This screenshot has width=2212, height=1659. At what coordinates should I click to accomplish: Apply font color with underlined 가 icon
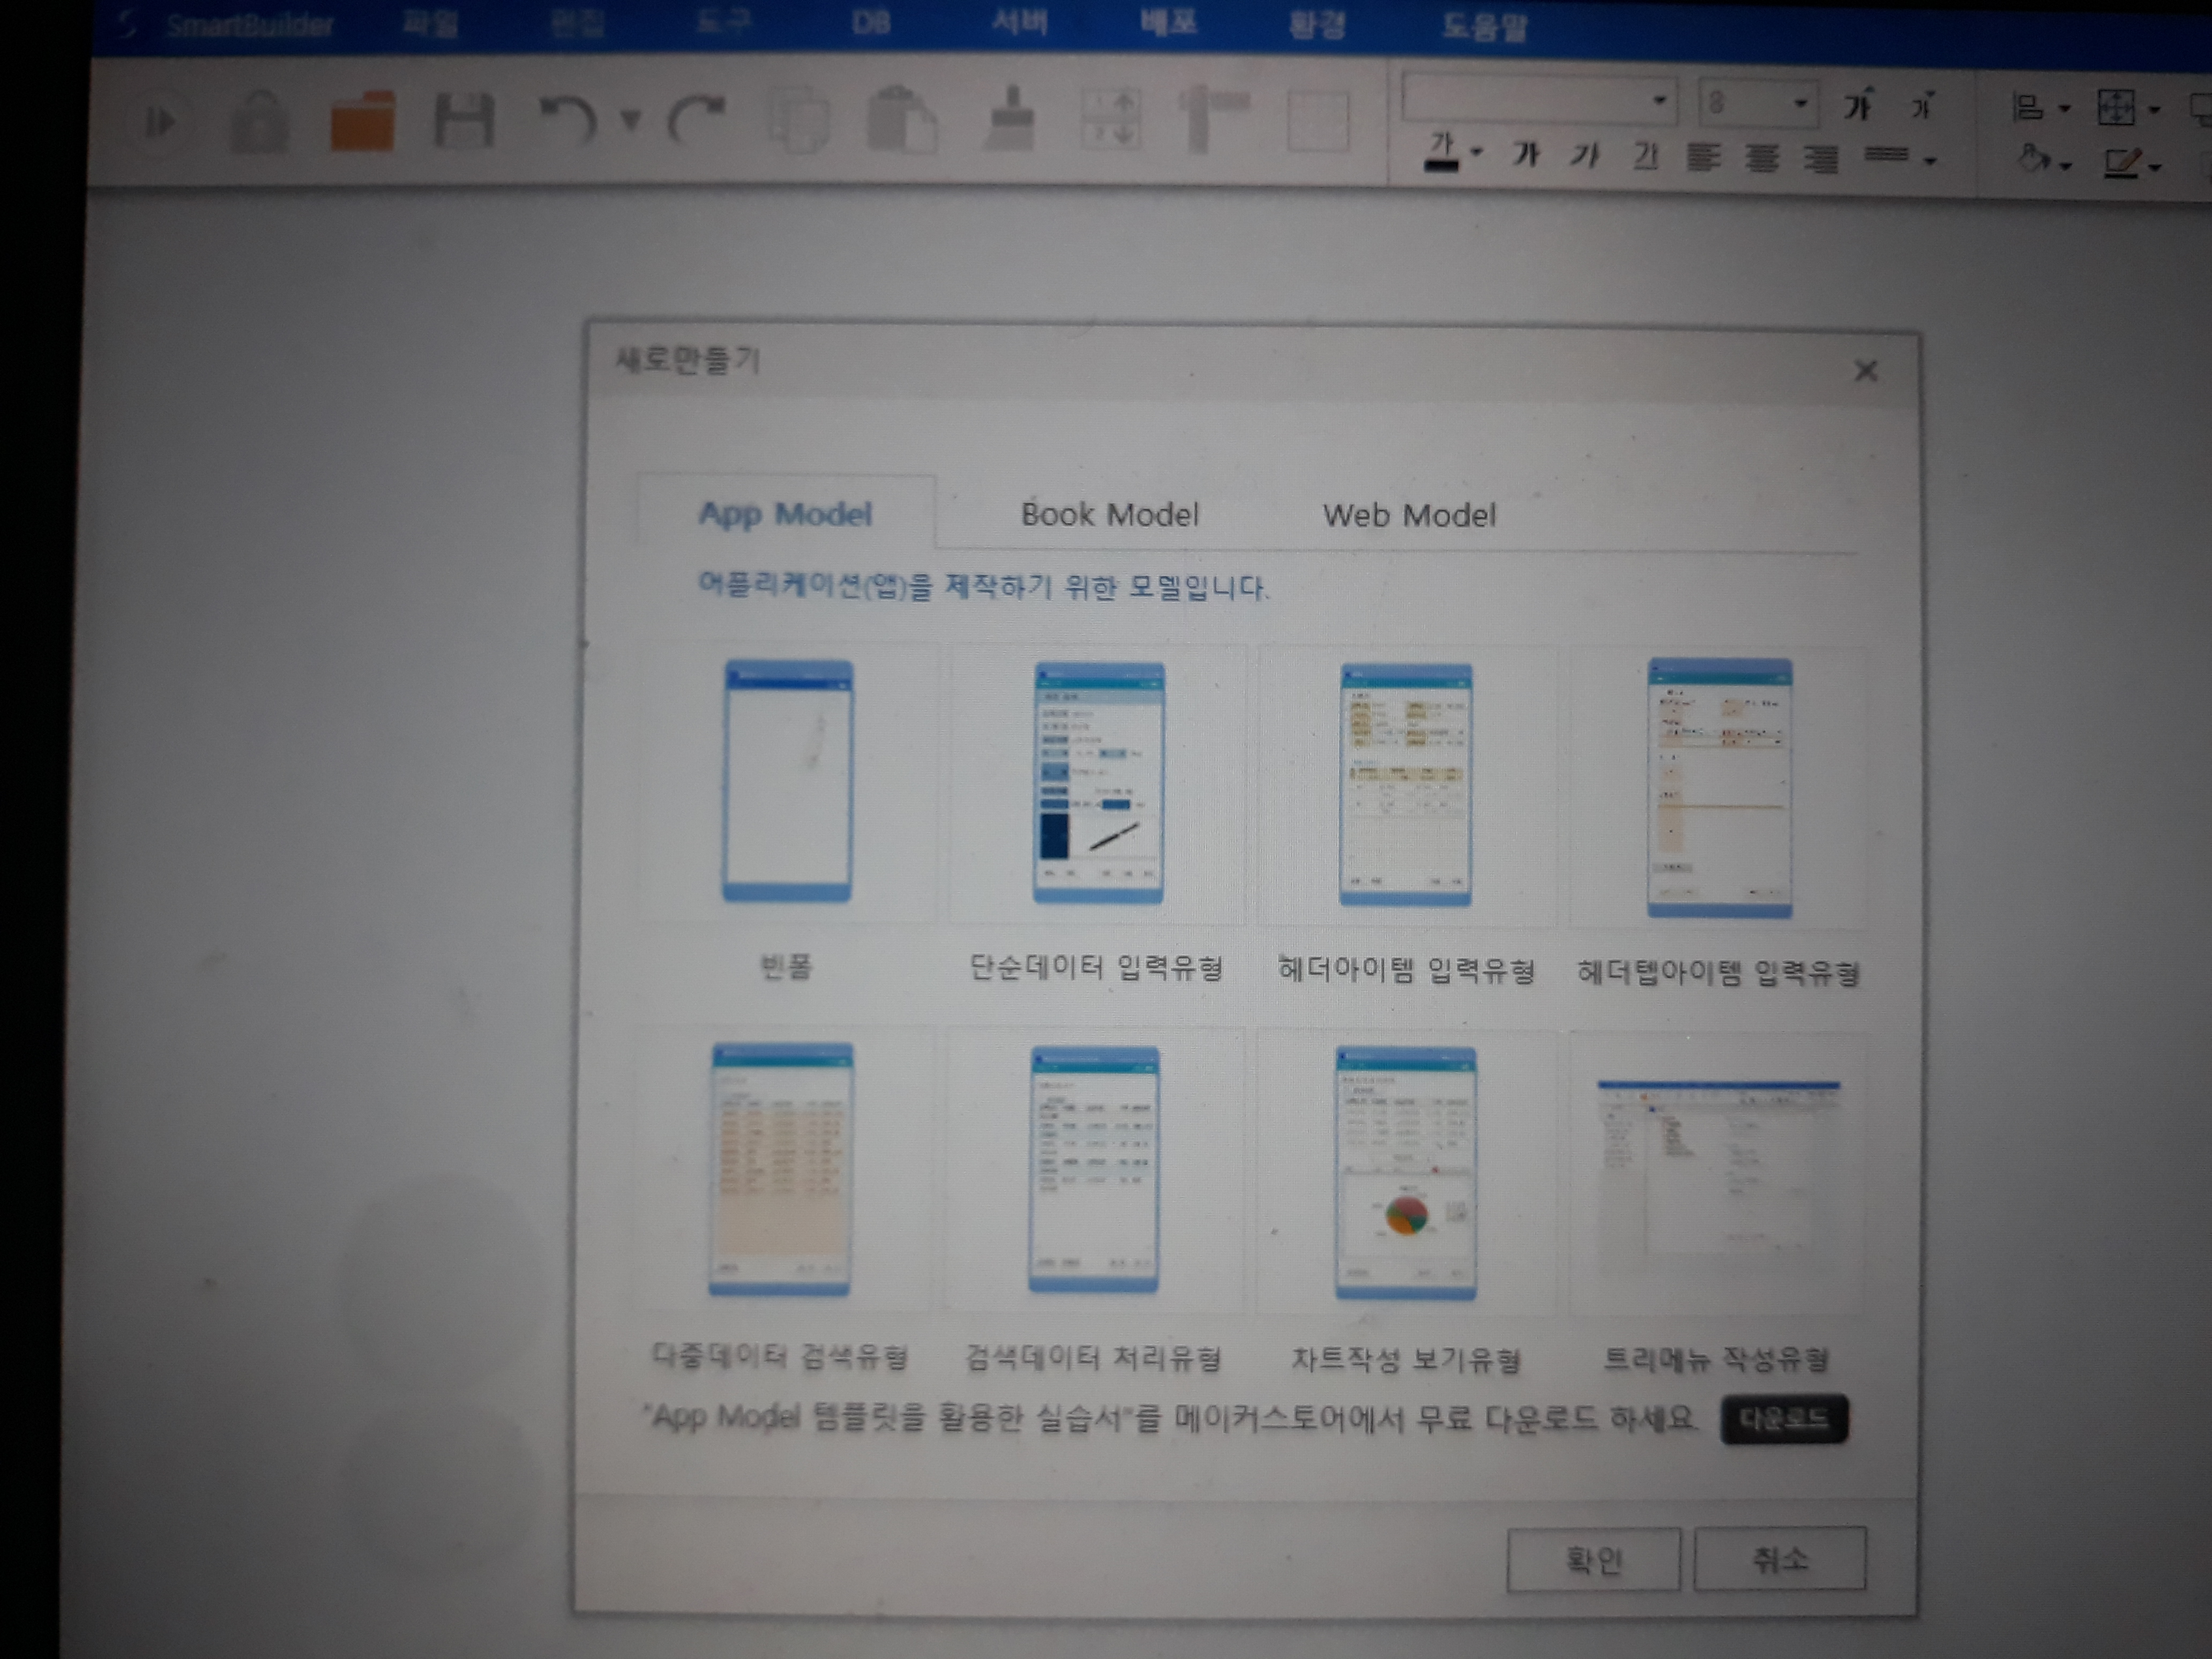point(1442,153)
